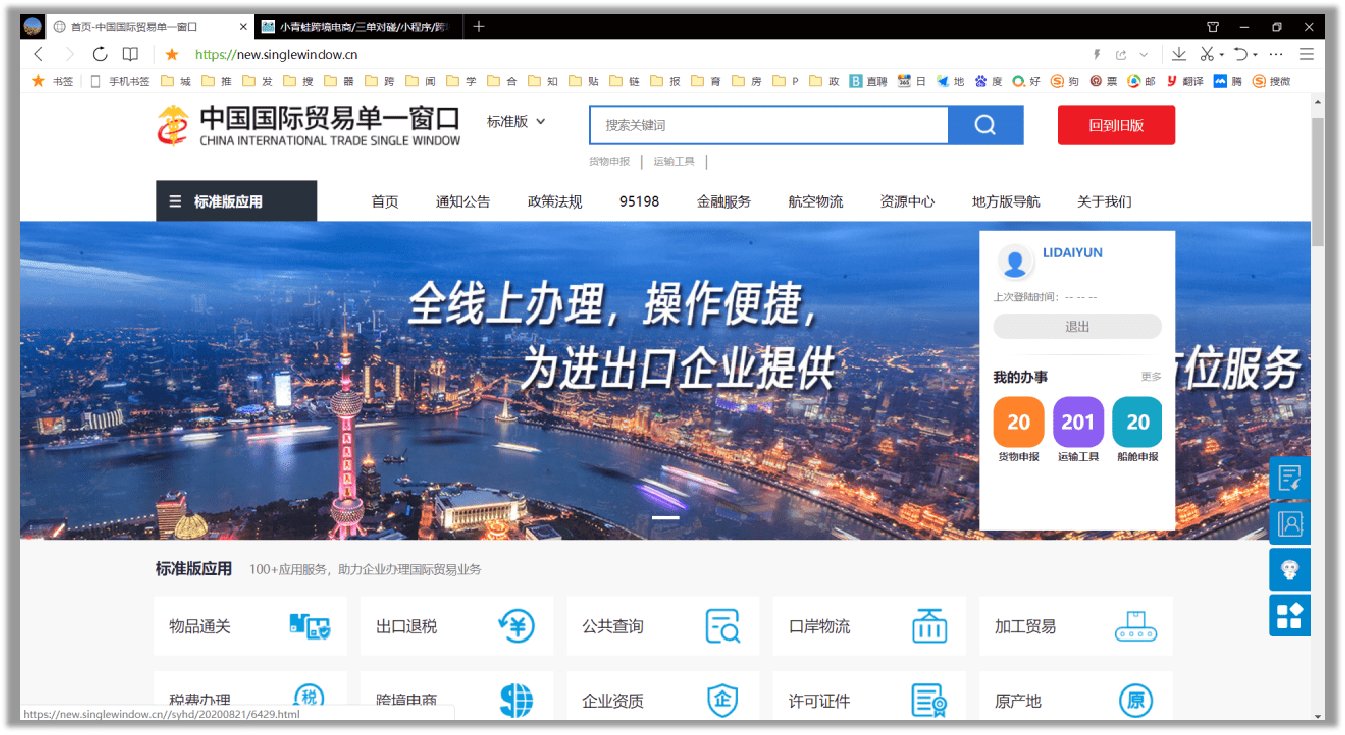Viewport: 1345px width, 735px height.
Task: Open the 口岸物流 service card
Action: click(869, 626)
